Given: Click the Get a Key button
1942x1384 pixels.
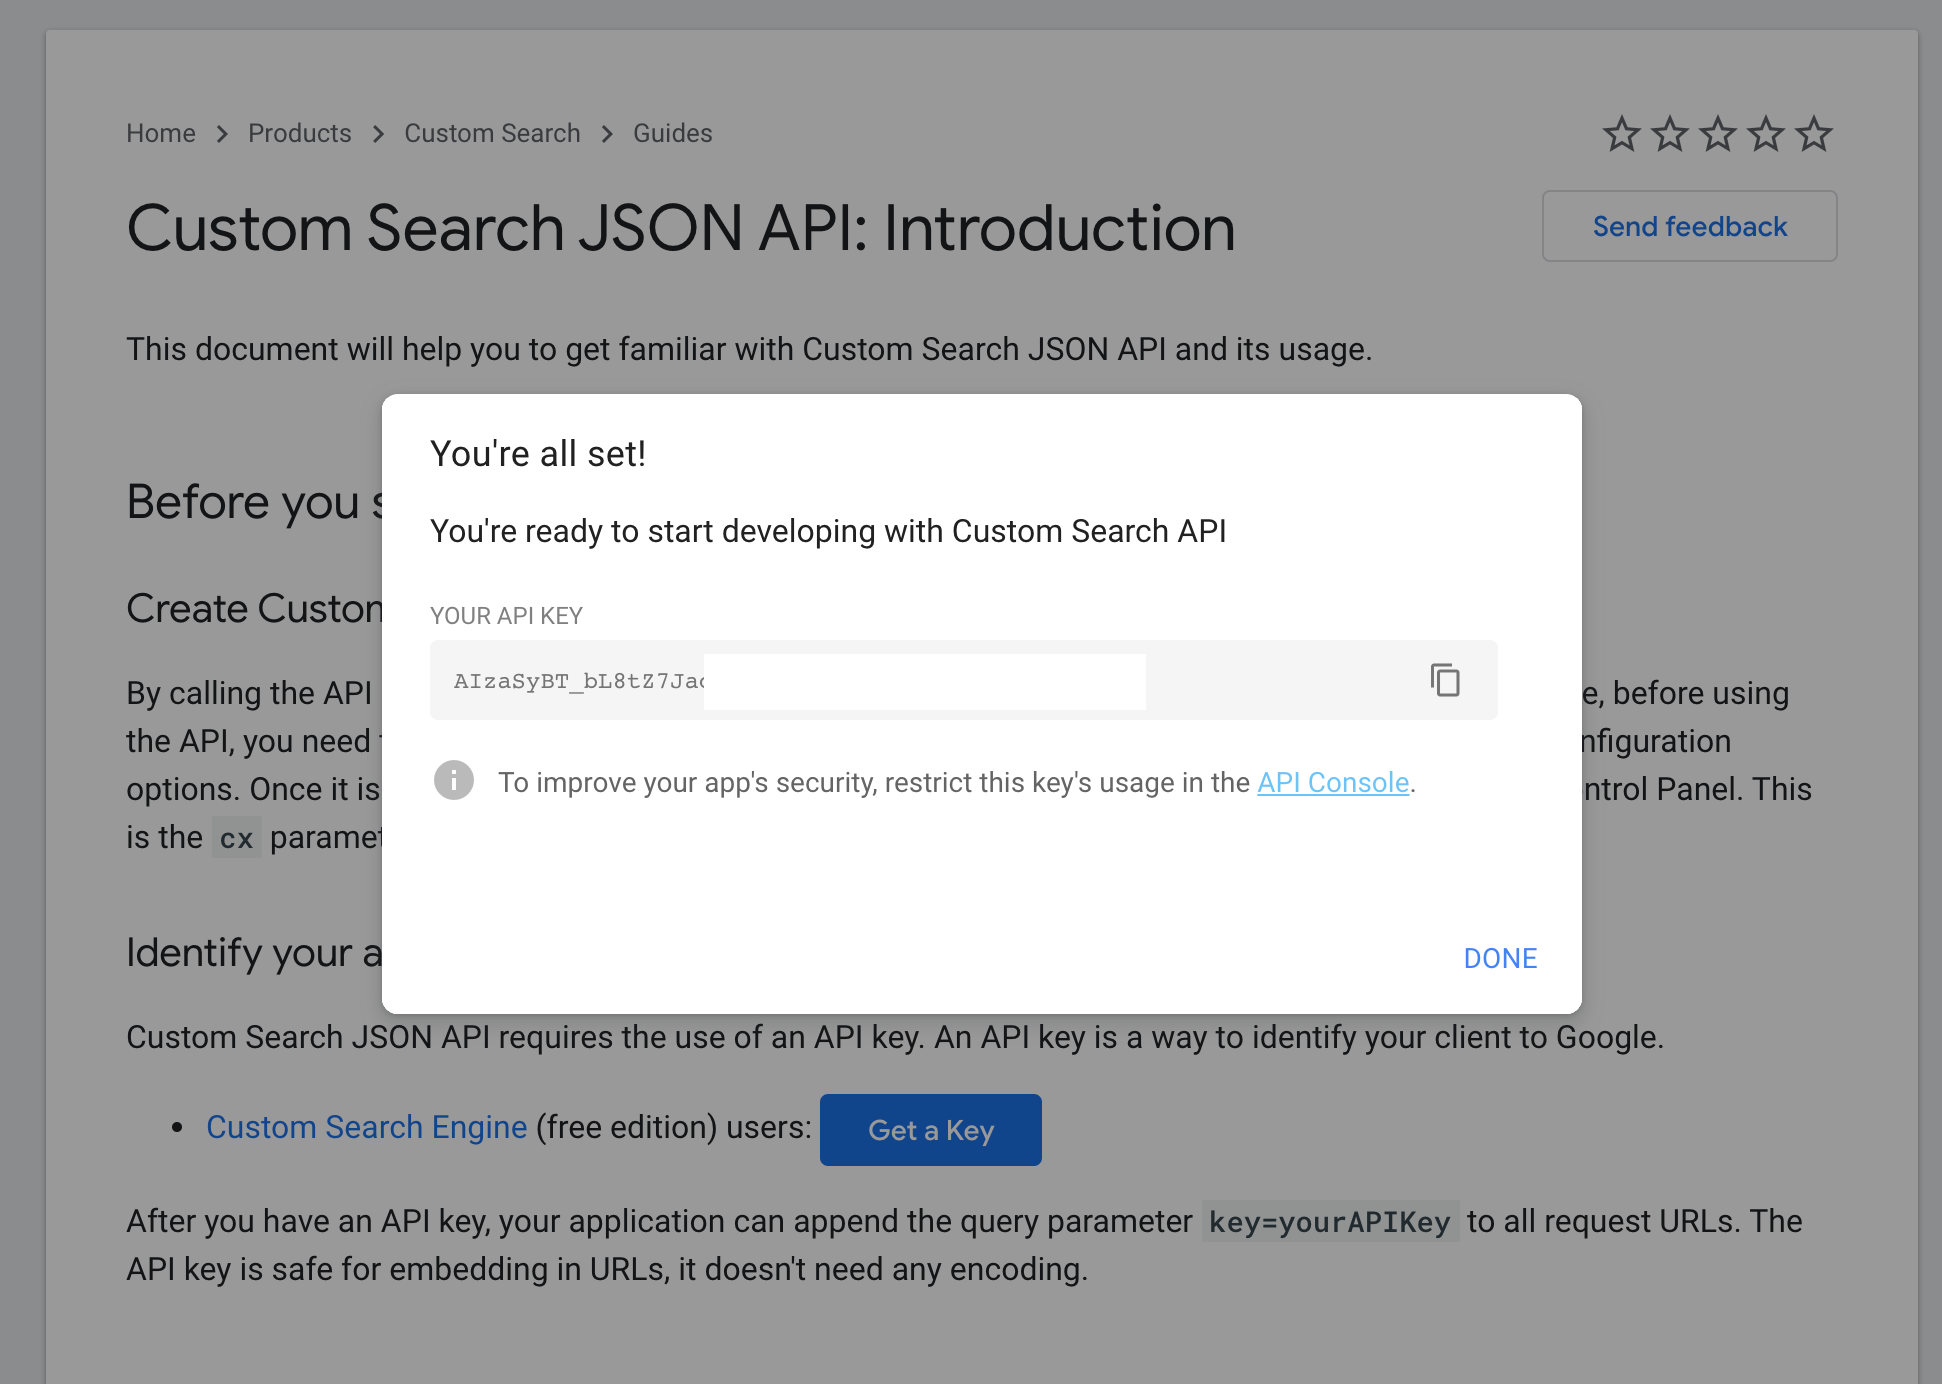Looking at the screenshot, I should pyautogui.click(x=930, y=1130).
